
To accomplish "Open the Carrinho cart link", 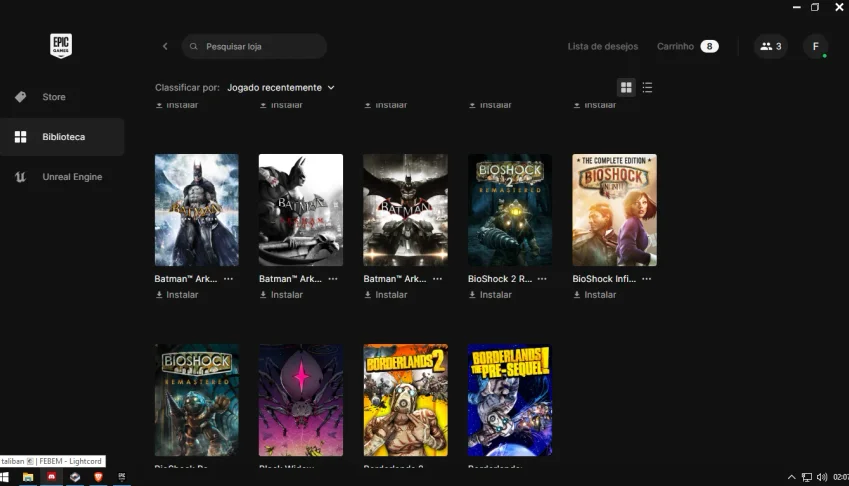I will tap(675, 47).
